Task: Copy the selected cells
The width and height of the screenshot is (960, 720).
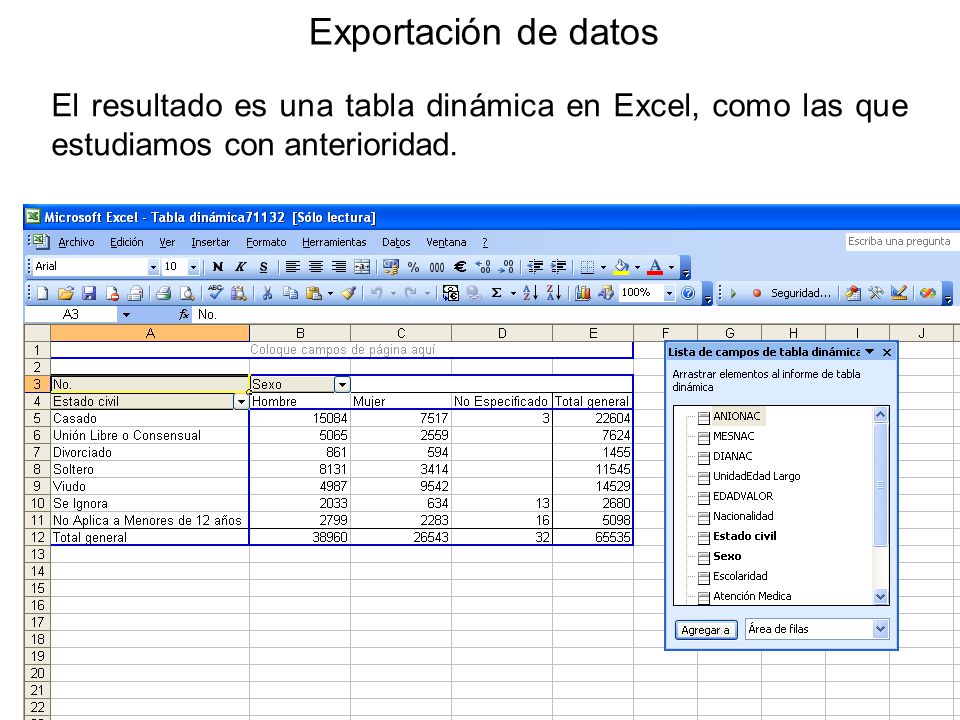Action: tap(290, 293)
